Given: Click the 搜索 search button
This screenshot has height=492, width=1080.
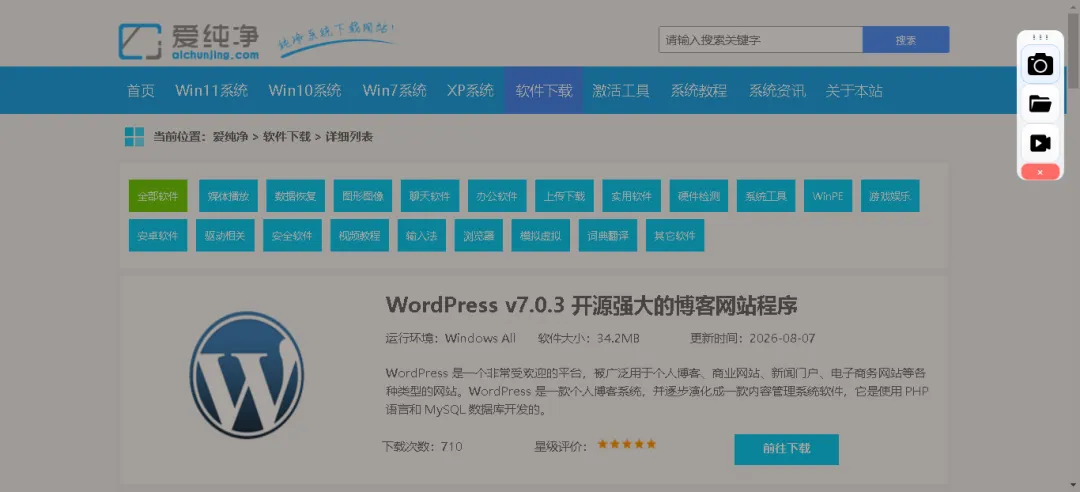Looking at the screenshot, I should 906,40.
